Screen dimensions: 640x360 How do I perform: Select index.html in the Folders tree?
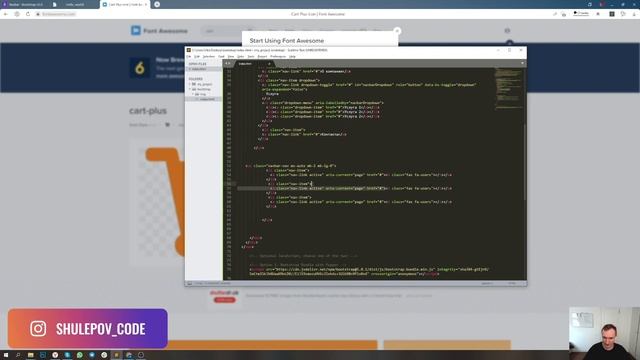207,99
